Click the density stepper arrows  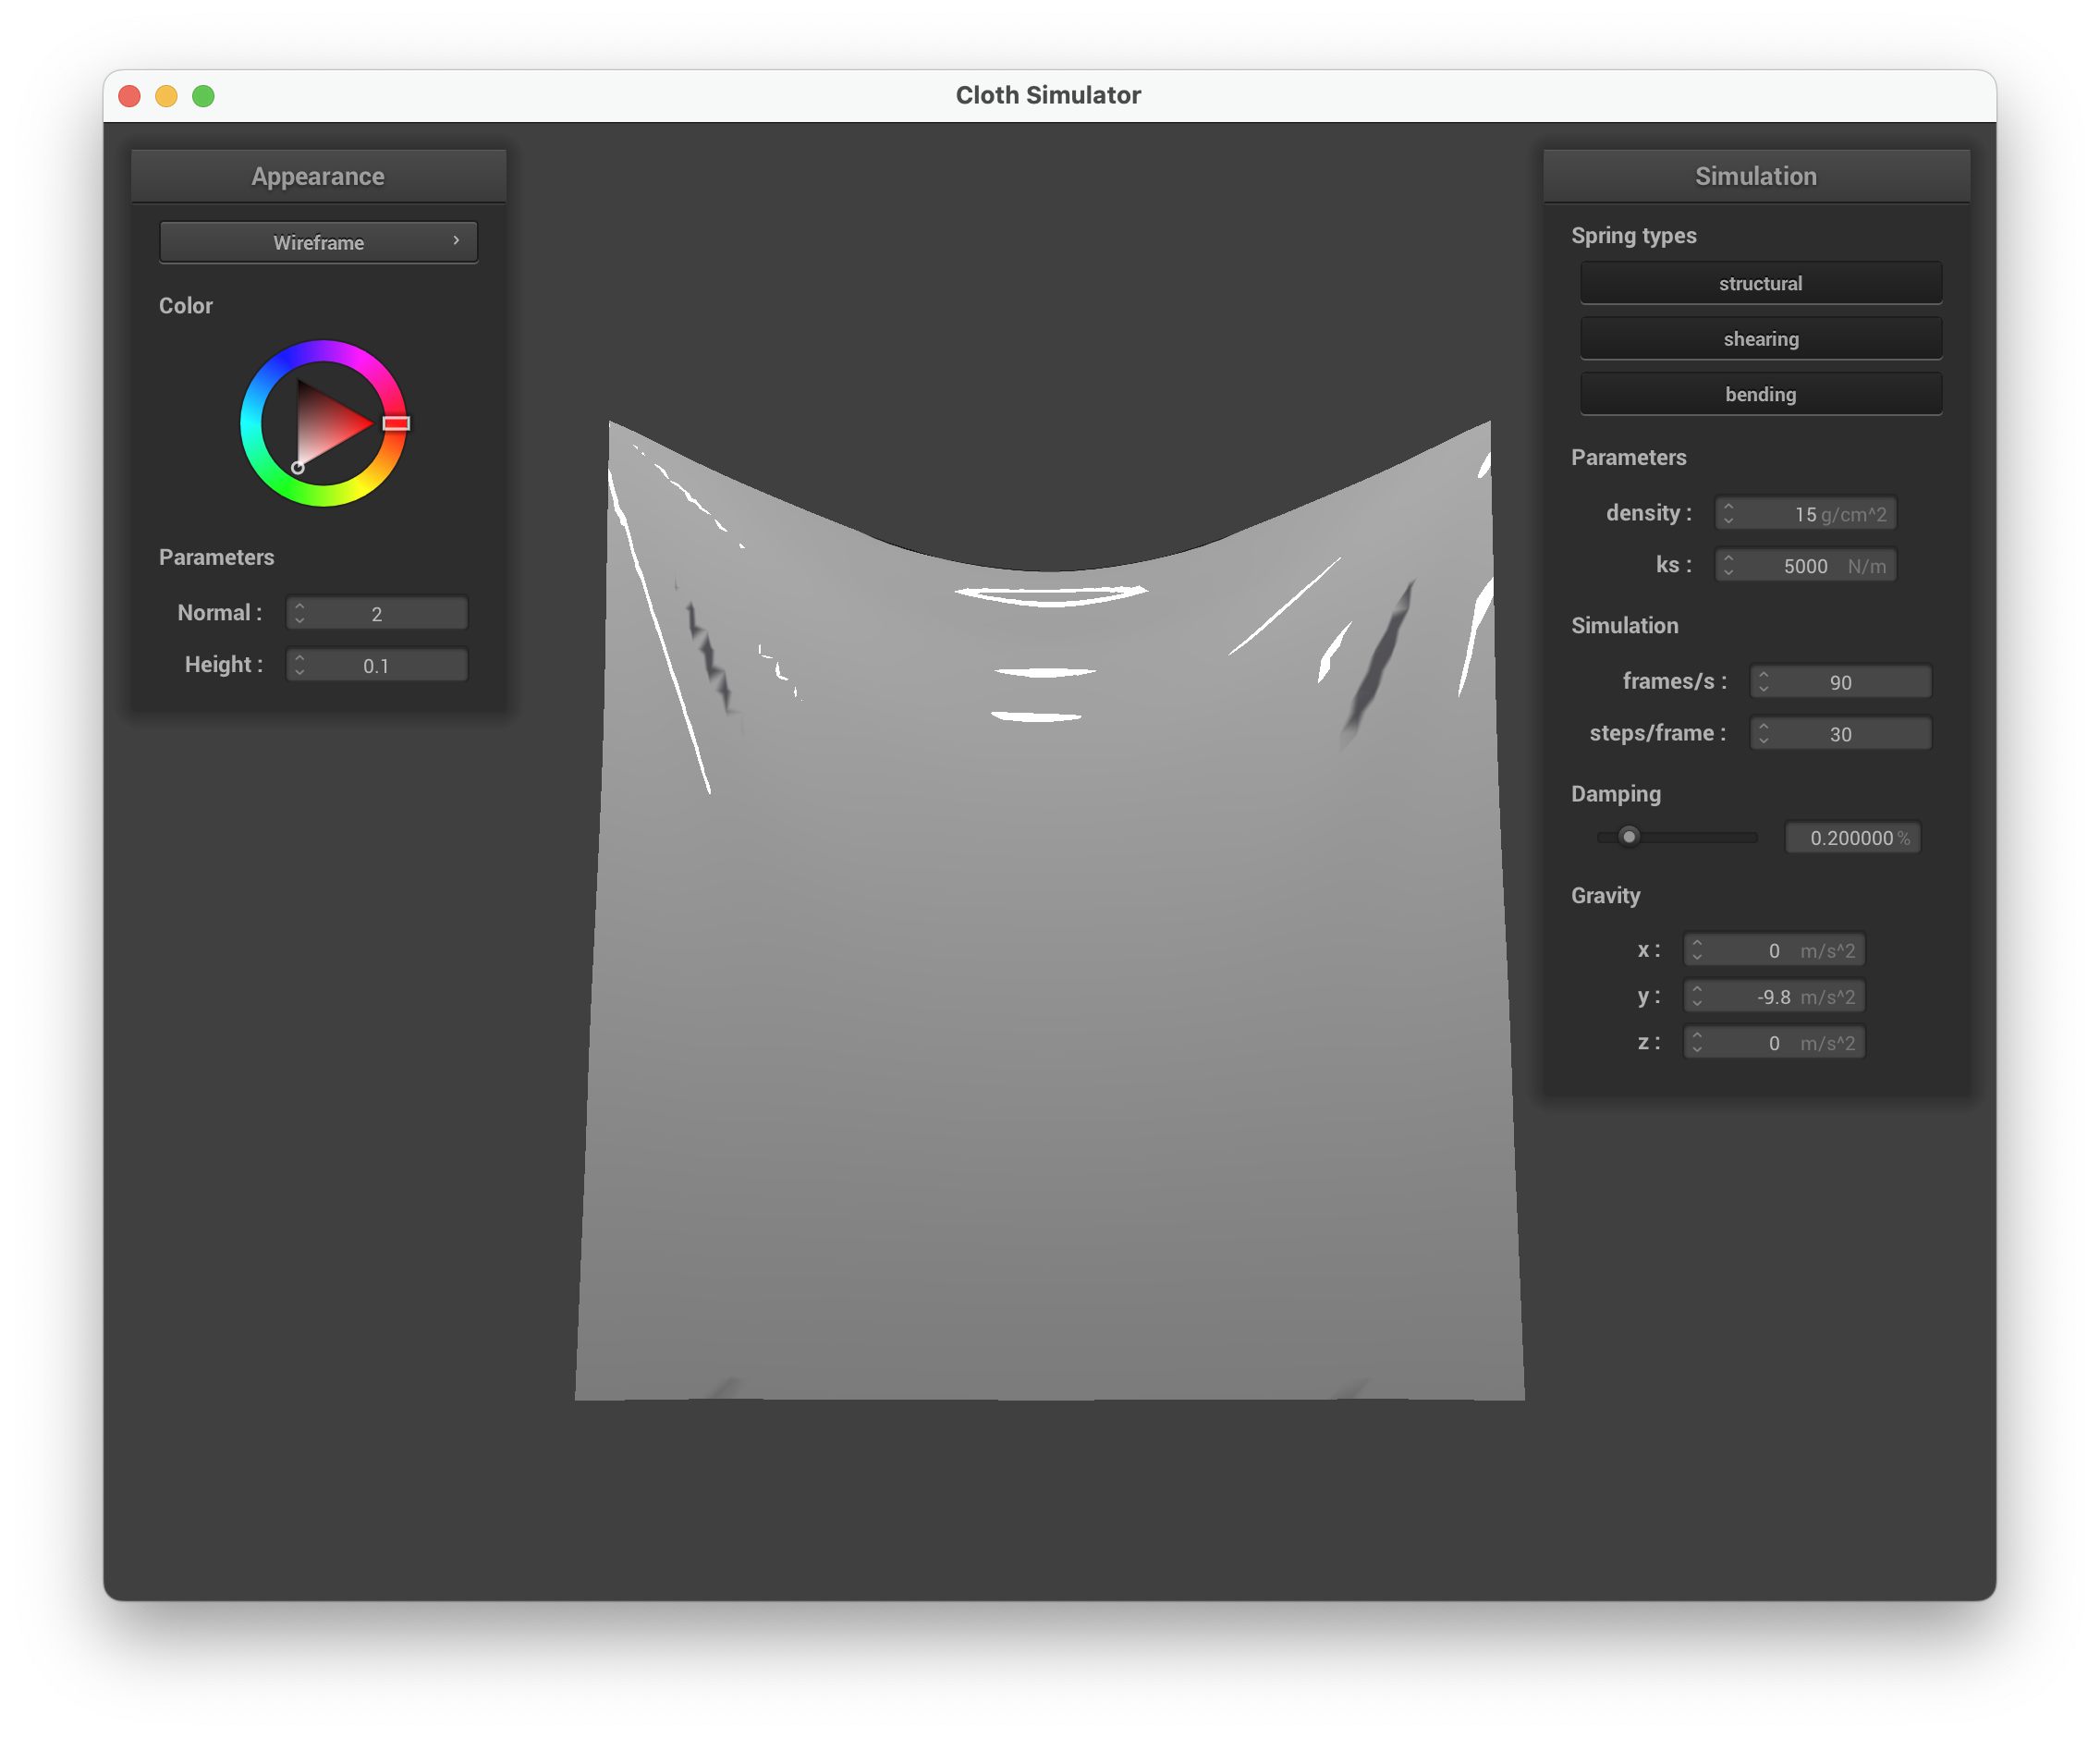[x=1728, y=513]
